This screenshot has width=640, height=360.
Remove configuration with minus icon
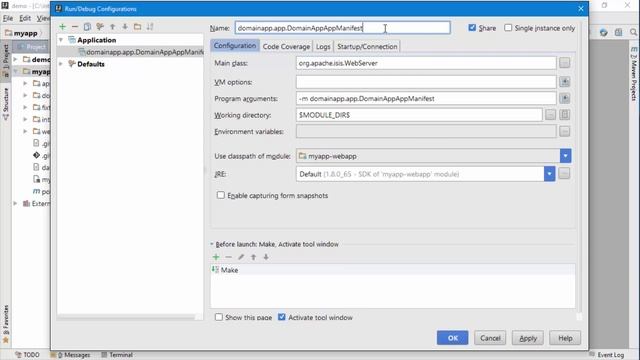(75, 27)
